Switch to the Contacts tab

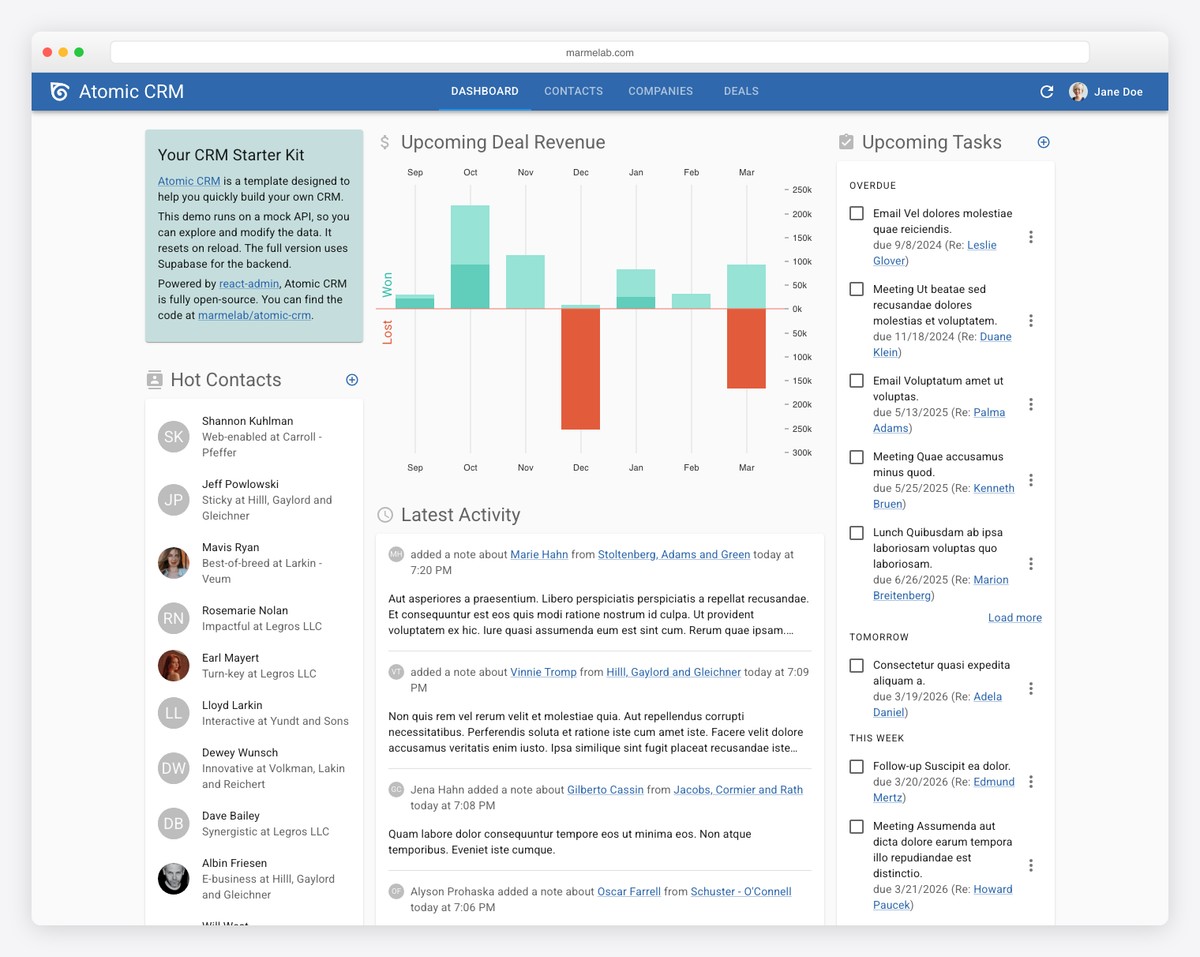tap(573, 91)
